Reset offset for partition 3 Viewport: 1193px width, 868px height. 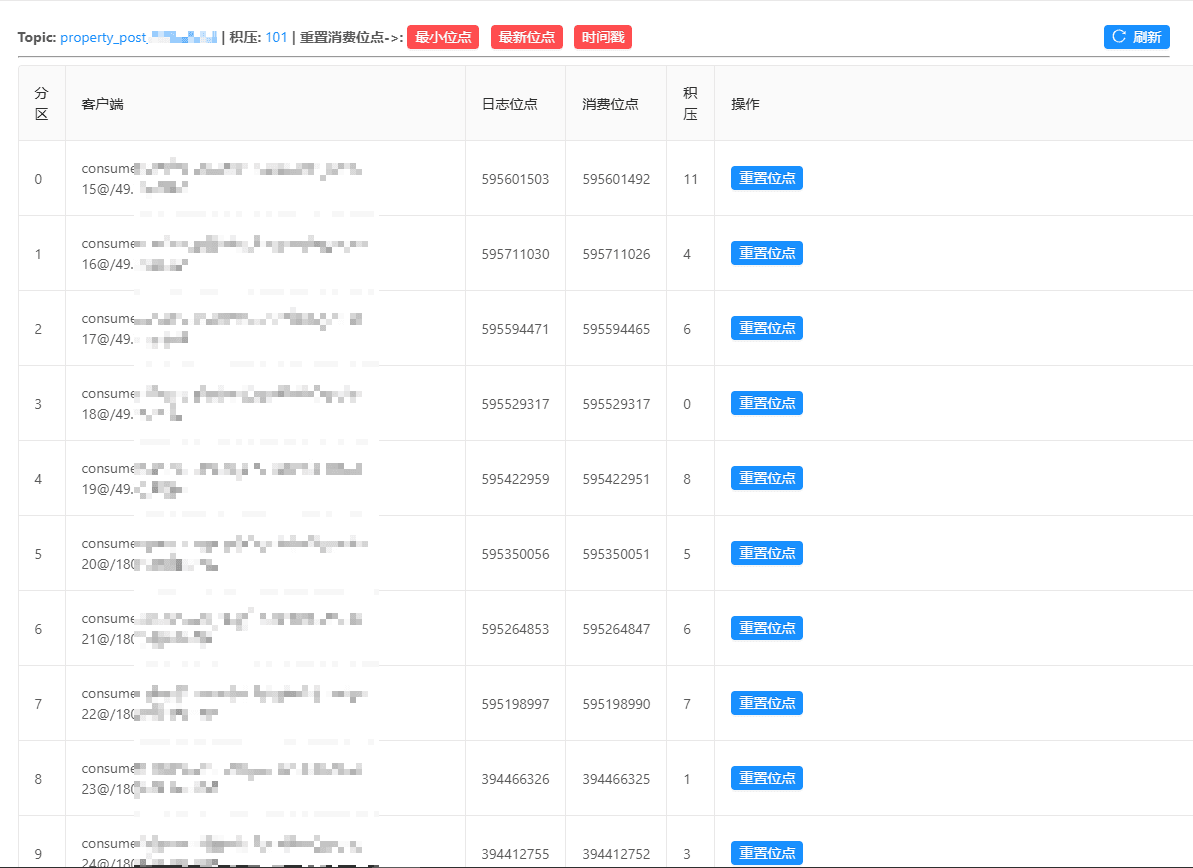tap(767, 403)
